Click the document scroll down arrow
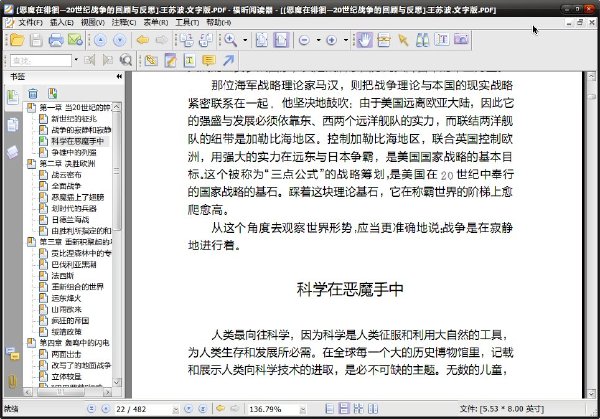 click(x=591, y=393)
